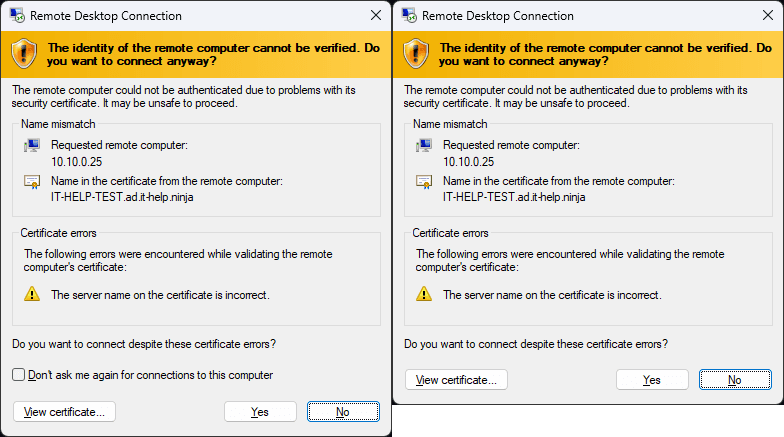Click IT-HELP-TEST.ad.it-help.ninja name in left dialog

coord(122,197)
